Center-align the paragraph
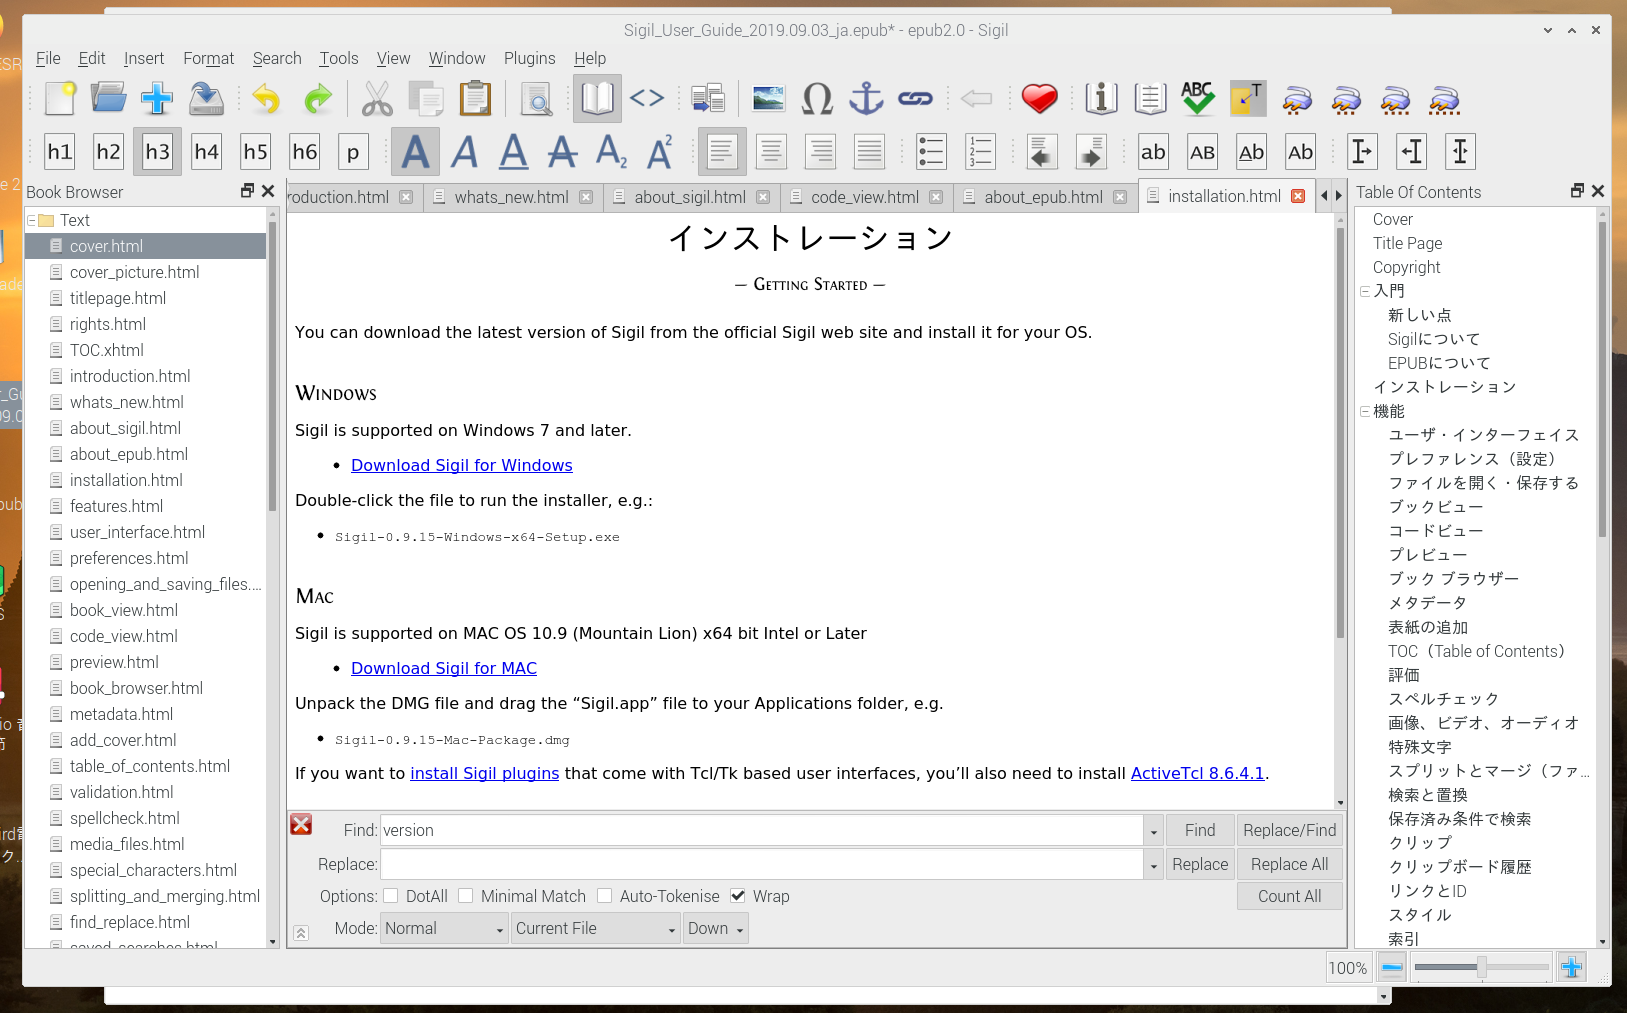1627x1013 pixels. pyautogui.click(x=771, y=152)
